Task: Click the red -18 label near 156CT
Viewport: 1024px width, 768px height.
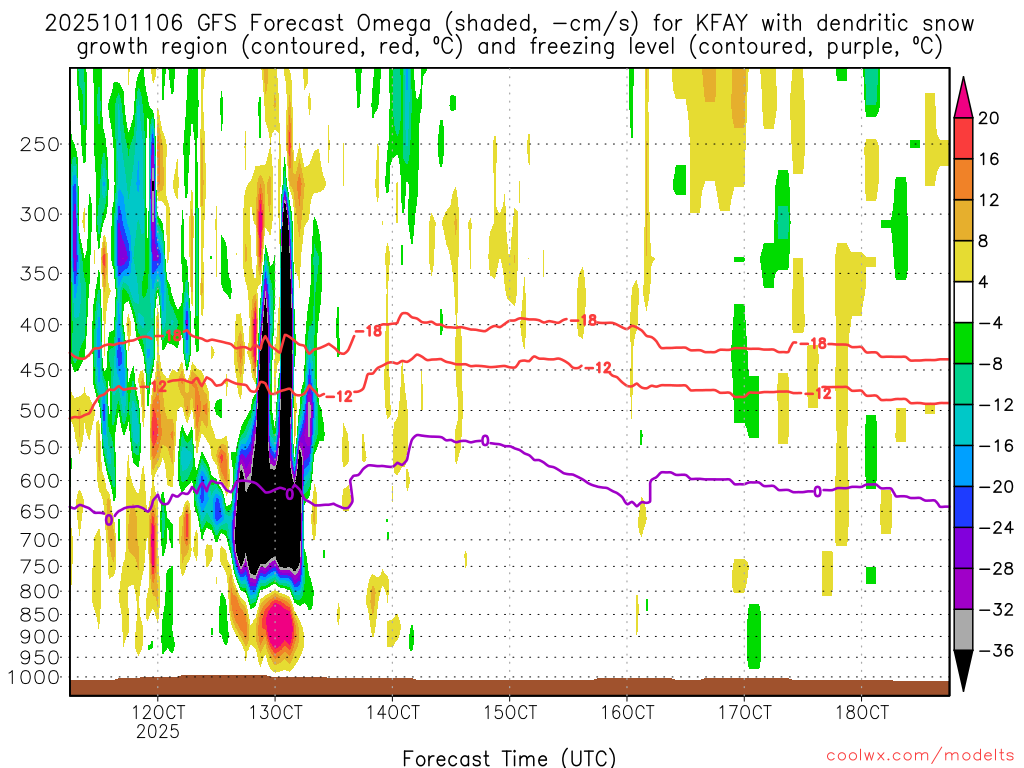Action: (x=583, y=320)
